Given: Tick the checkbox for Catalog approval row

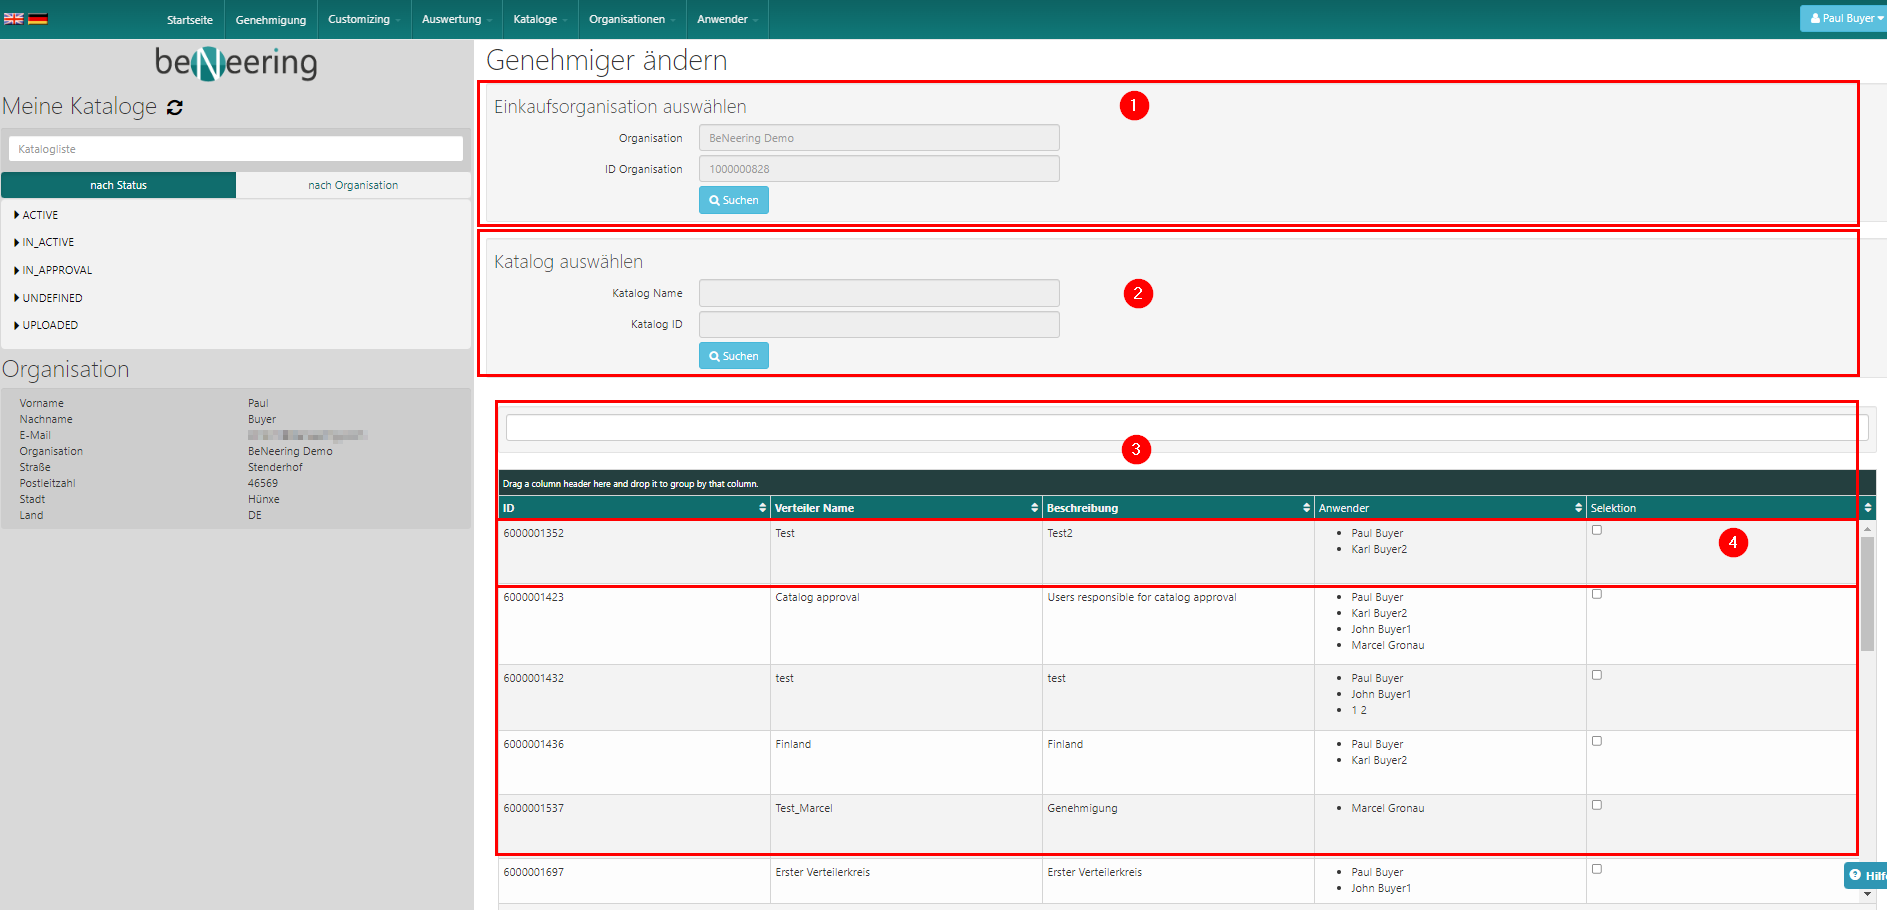Looking at the screenshot, I should point(1597,594).
